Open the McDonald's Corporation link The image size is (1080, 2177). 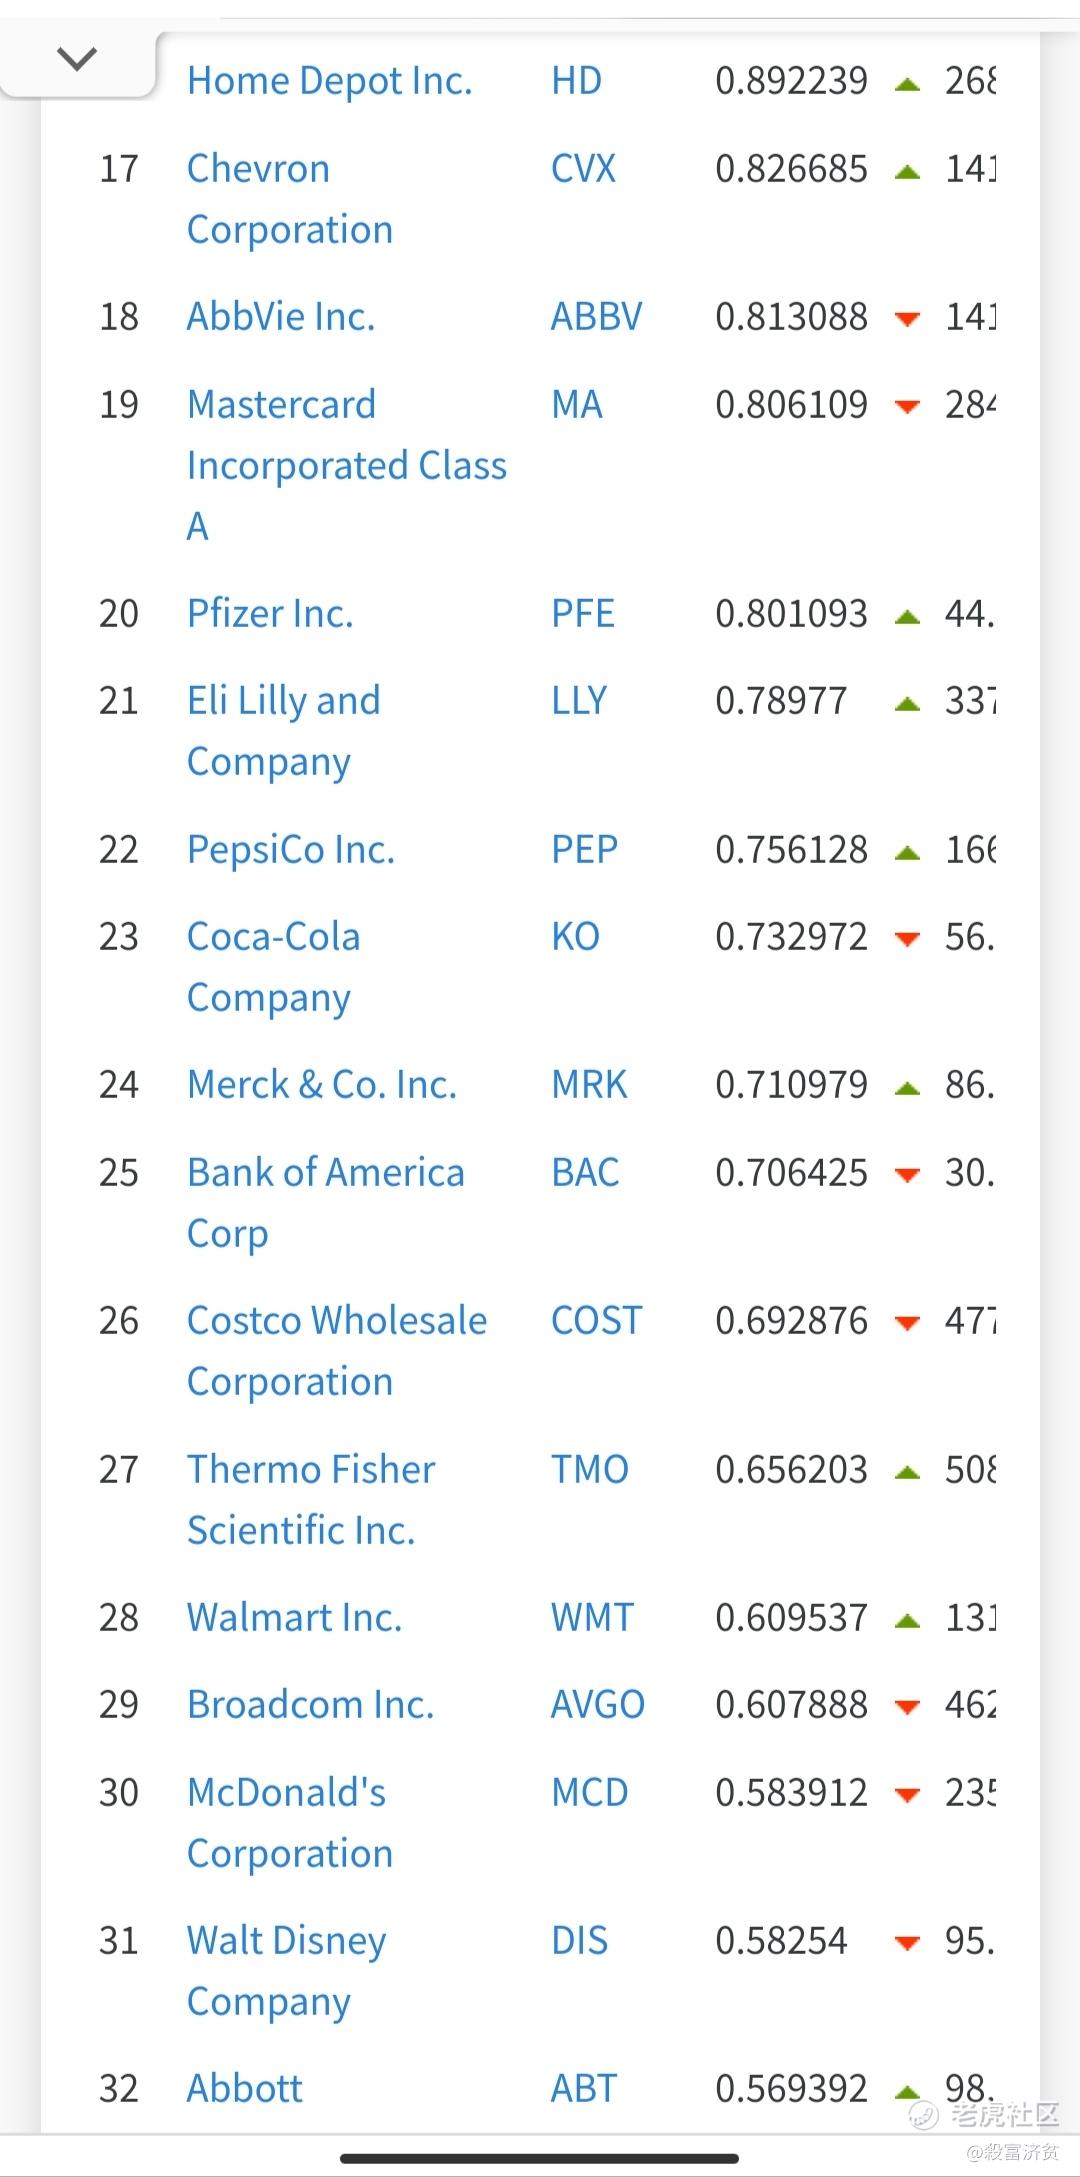click(289, 1823)
